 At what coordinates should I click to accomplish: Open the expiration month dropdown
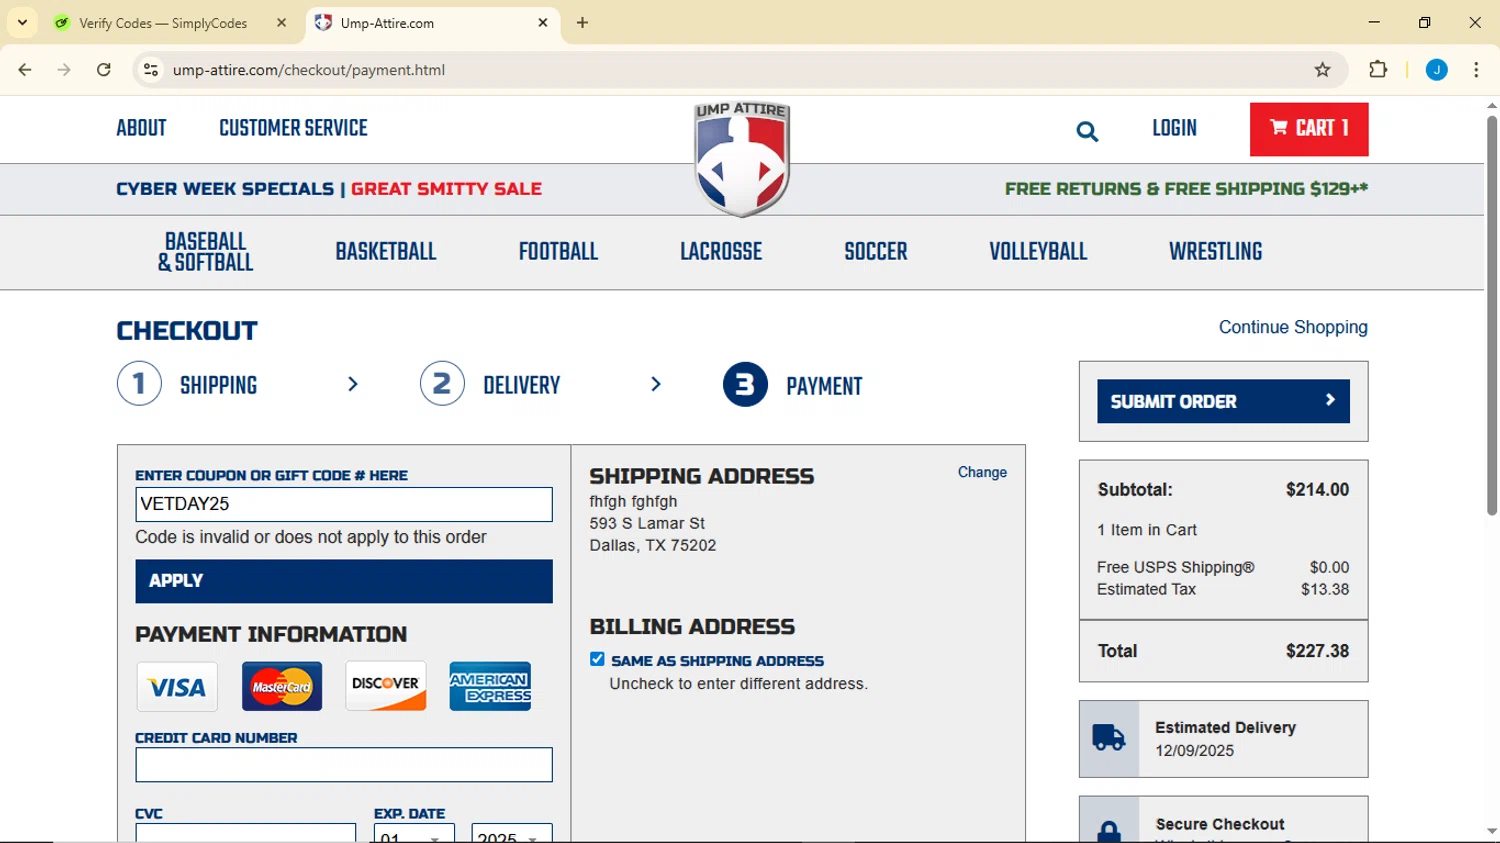(x=414, y=833)
